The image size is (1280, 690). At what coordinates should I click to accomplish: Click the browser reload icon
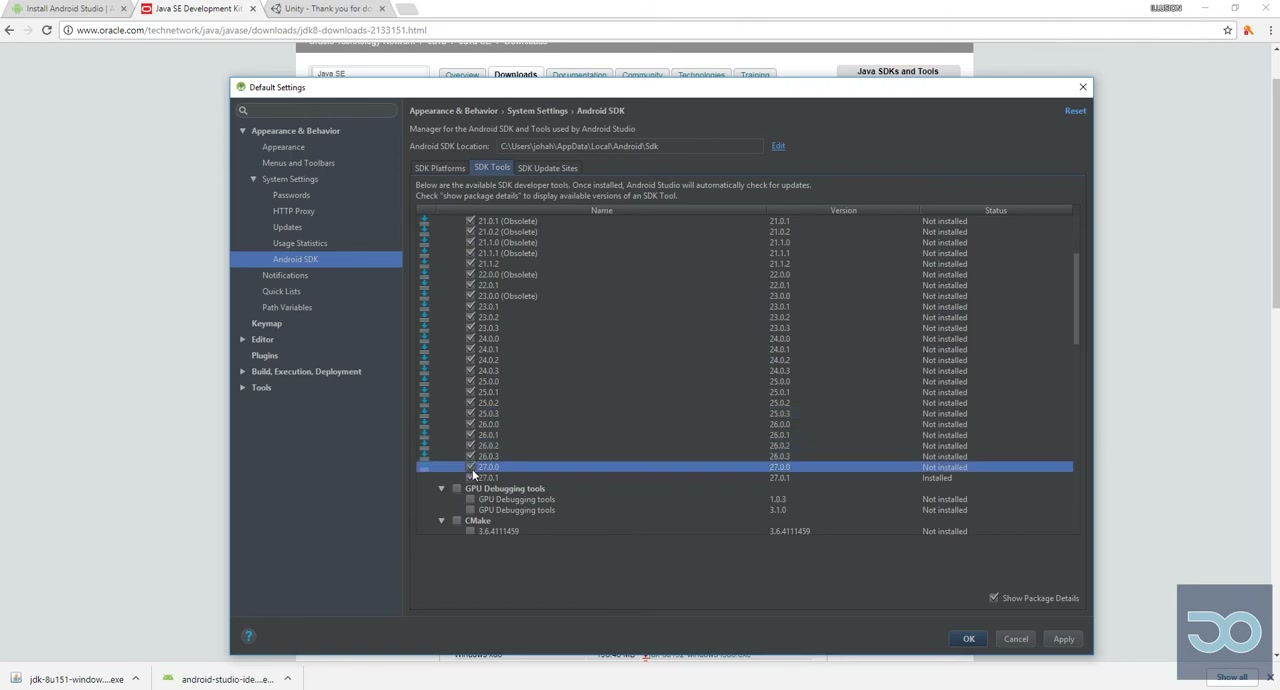click(47, 30)
